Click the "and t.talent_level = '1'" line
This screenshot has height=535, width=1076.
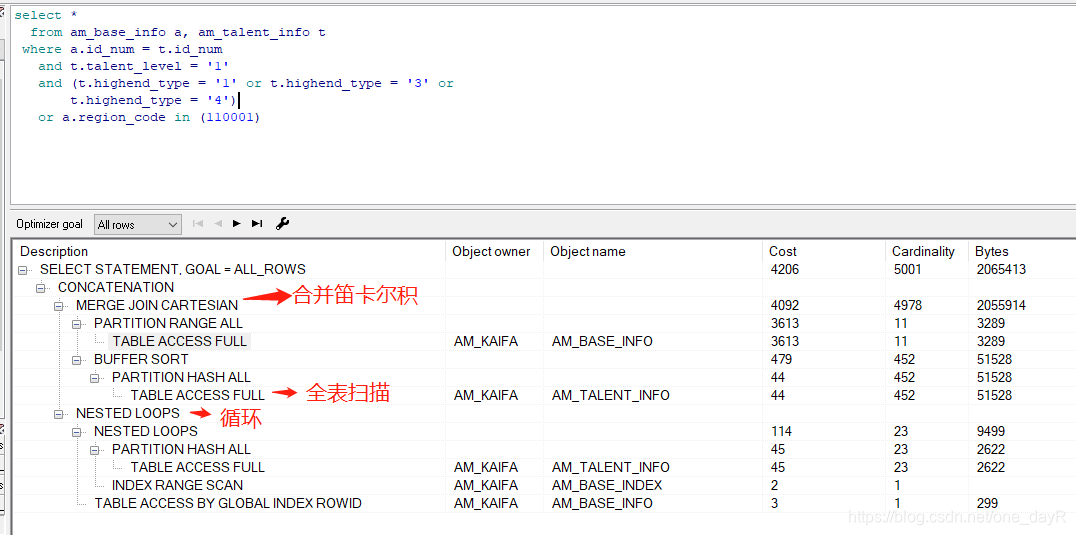pyautogui.click(x=133, y=67)
